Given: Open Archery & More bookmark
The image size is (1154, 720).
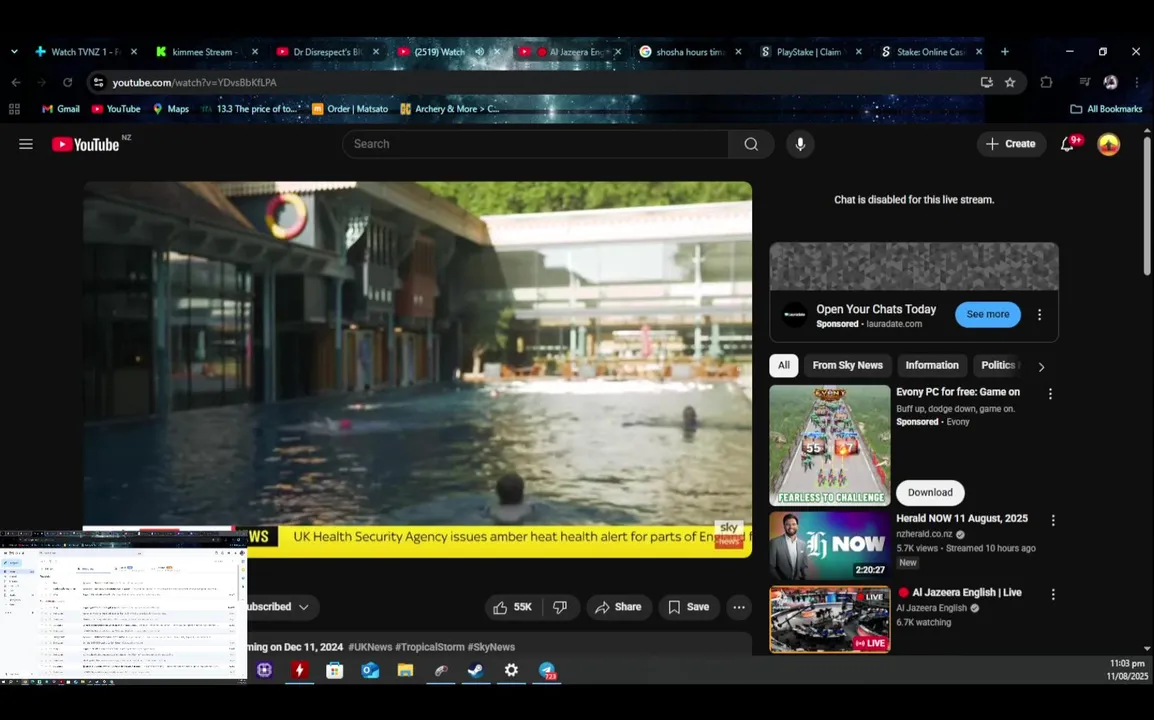Looking at the screenshot, I should click(450, 109).
